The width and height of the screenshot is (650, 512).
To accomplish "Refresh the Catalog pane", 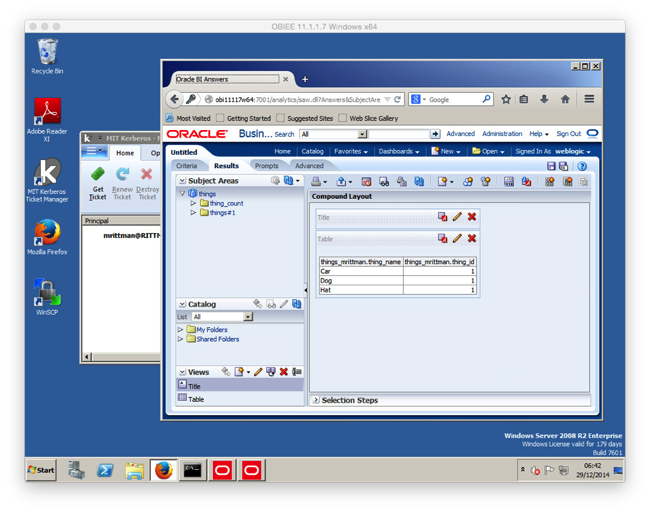I will tap(296, 304).
